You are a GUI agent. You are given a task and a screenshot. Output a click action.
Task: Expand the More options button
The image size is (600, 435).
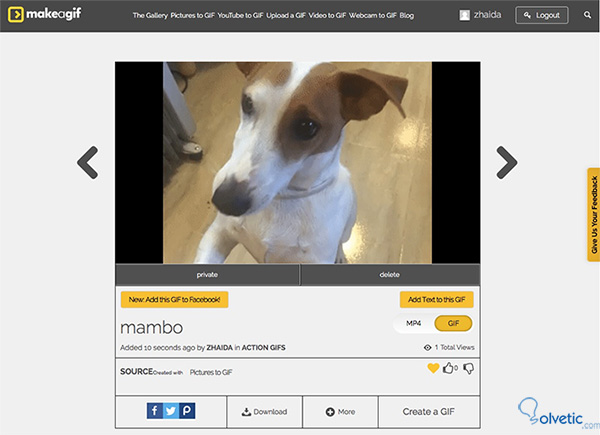tap(340, 412)
